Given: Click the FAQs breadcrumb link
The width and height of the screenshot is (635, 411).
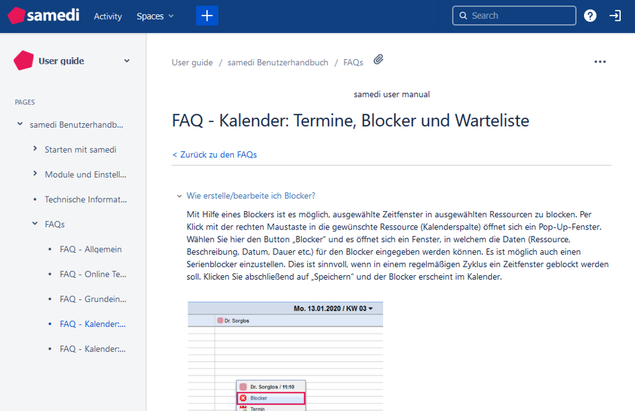Looking at the screenshot, I should pyautogui.click(x=353, y=62).
